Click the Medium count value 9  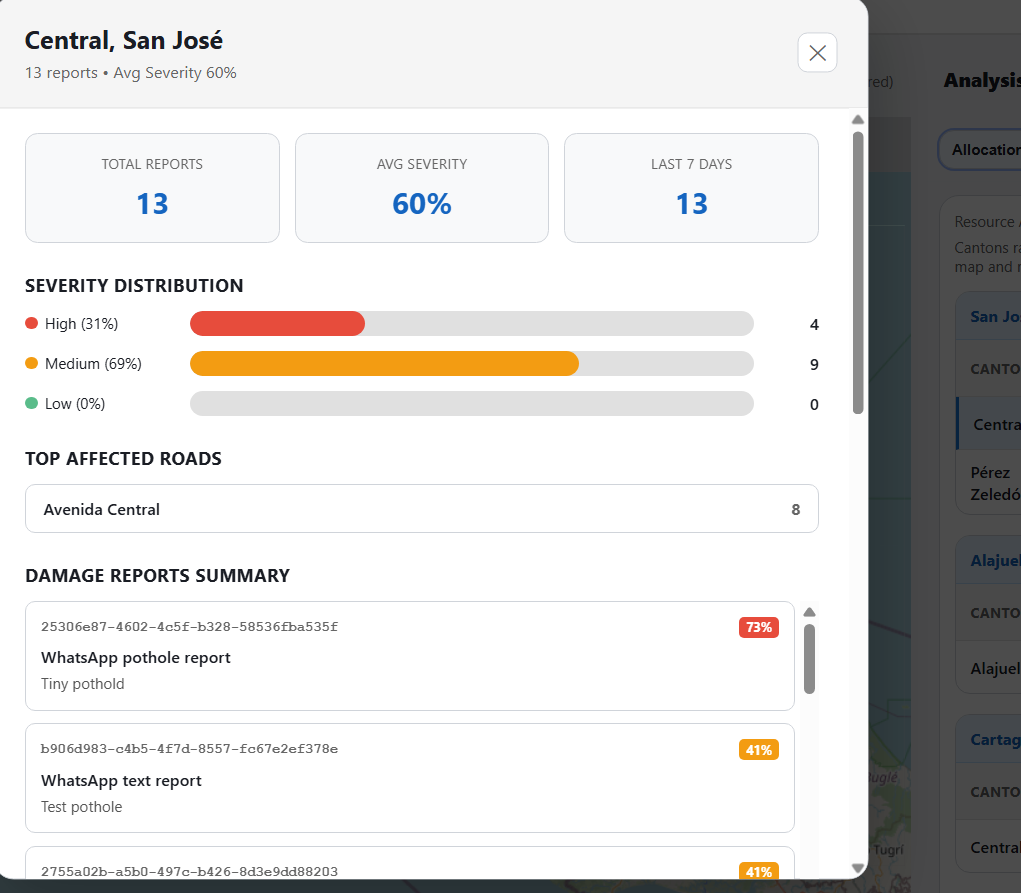[814, 365]
